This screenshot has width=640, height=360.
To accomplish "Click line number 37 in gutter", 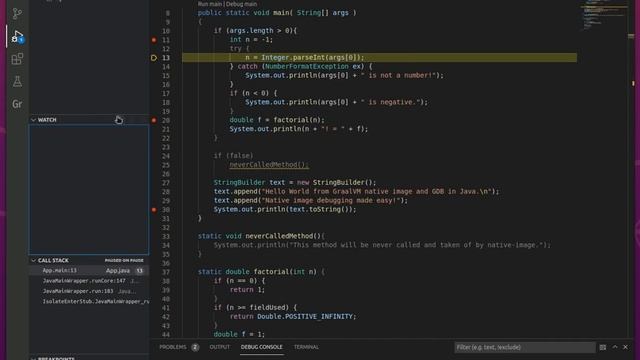I will (x=166, y=272).
